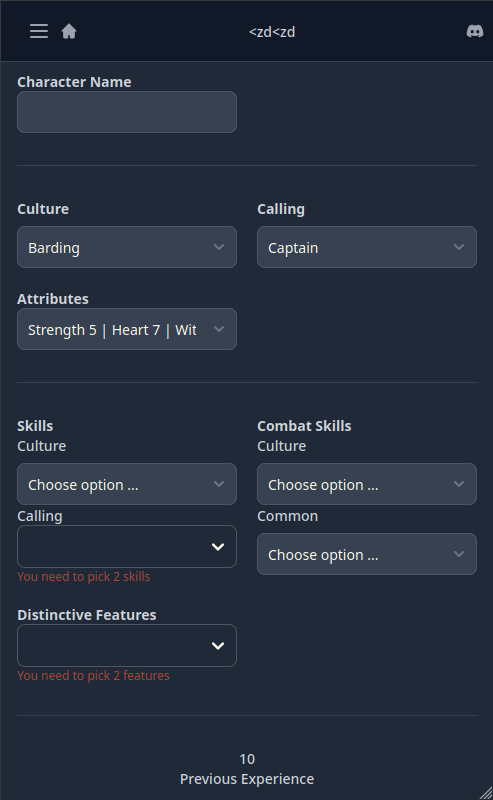Screen dimensions: 493x800
Task: Open the Culture dropdown showing Barding
Action: coord(127,247)
